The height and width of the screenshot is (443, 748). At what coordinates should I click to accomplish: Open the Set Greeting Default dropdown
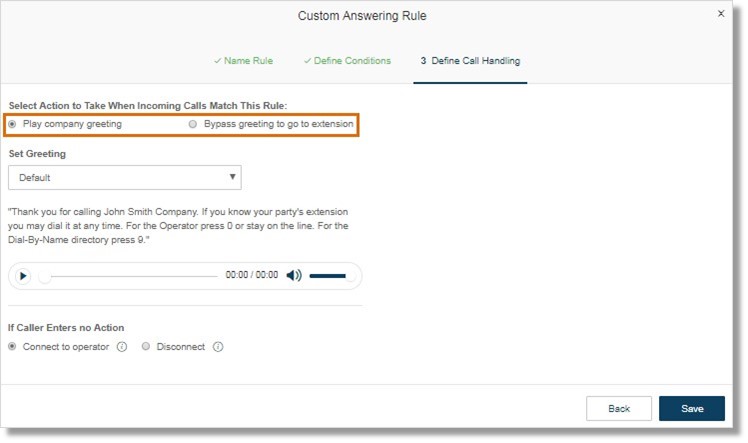coord(125,177)
